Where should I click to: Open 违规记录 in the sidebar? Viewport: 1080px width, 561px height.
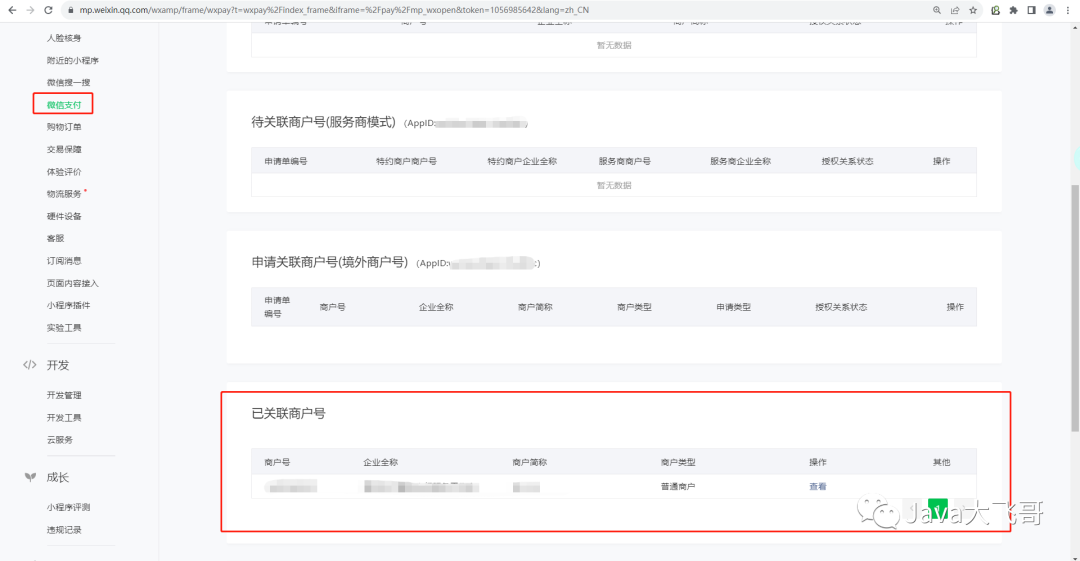point(64,530)
